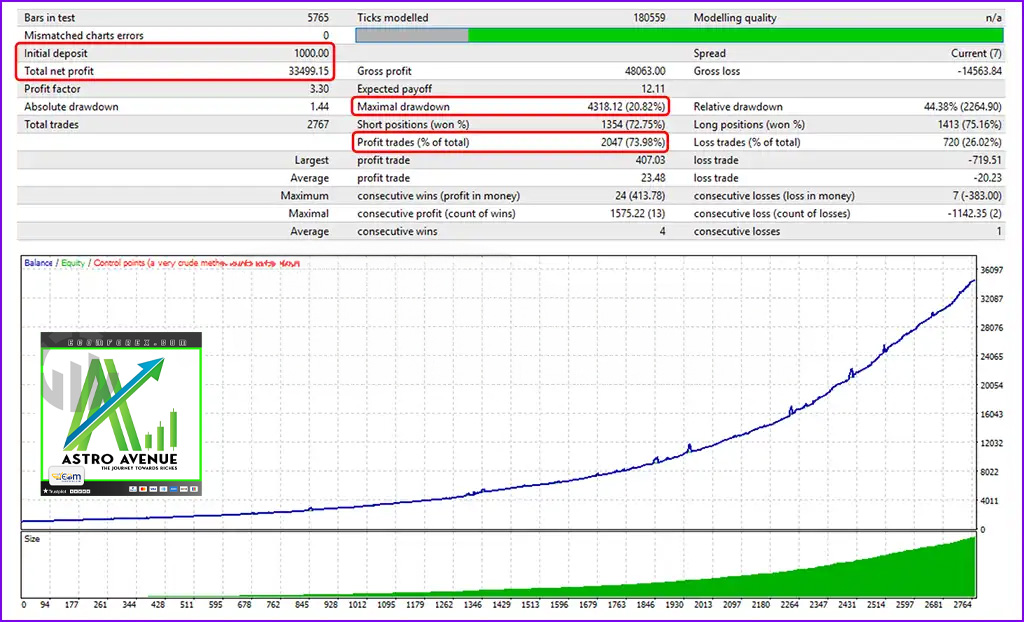The image size is (1024, 622).
Task: Click 'Loss trades (% of total)' label
Action: tap(746, 142)
